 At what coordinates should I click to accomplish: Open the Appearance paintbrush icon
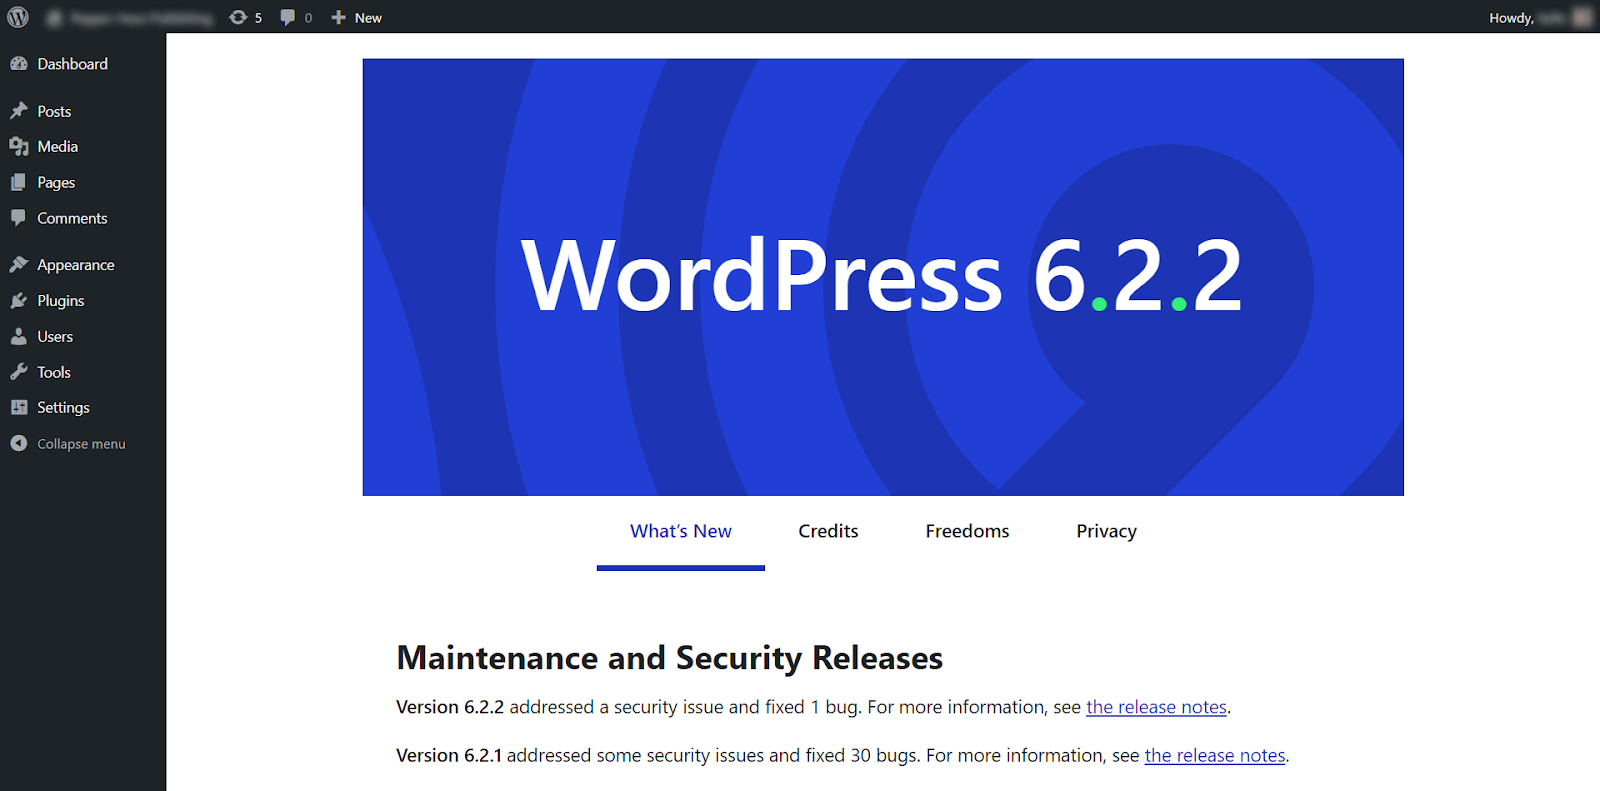click(19, 265)
